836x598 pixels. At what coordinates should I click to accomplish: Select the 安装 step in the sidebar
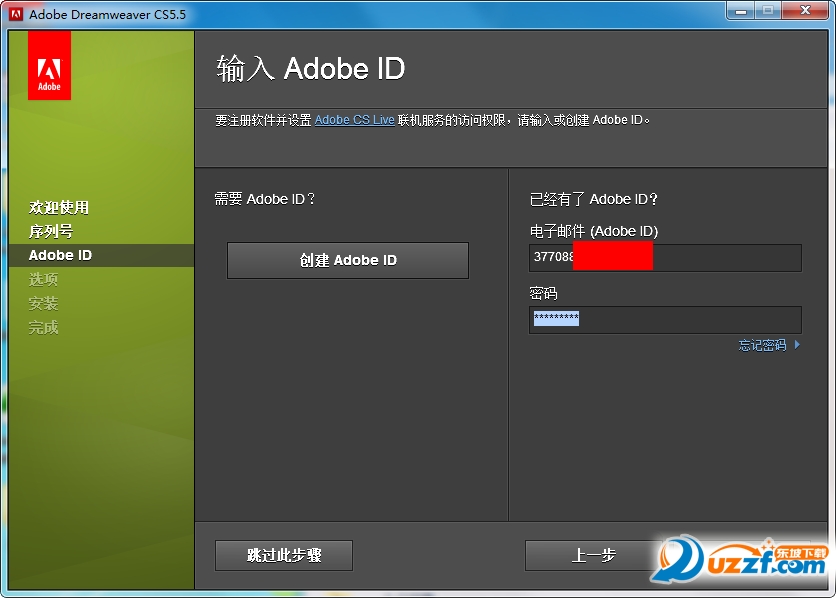point(43,303)
